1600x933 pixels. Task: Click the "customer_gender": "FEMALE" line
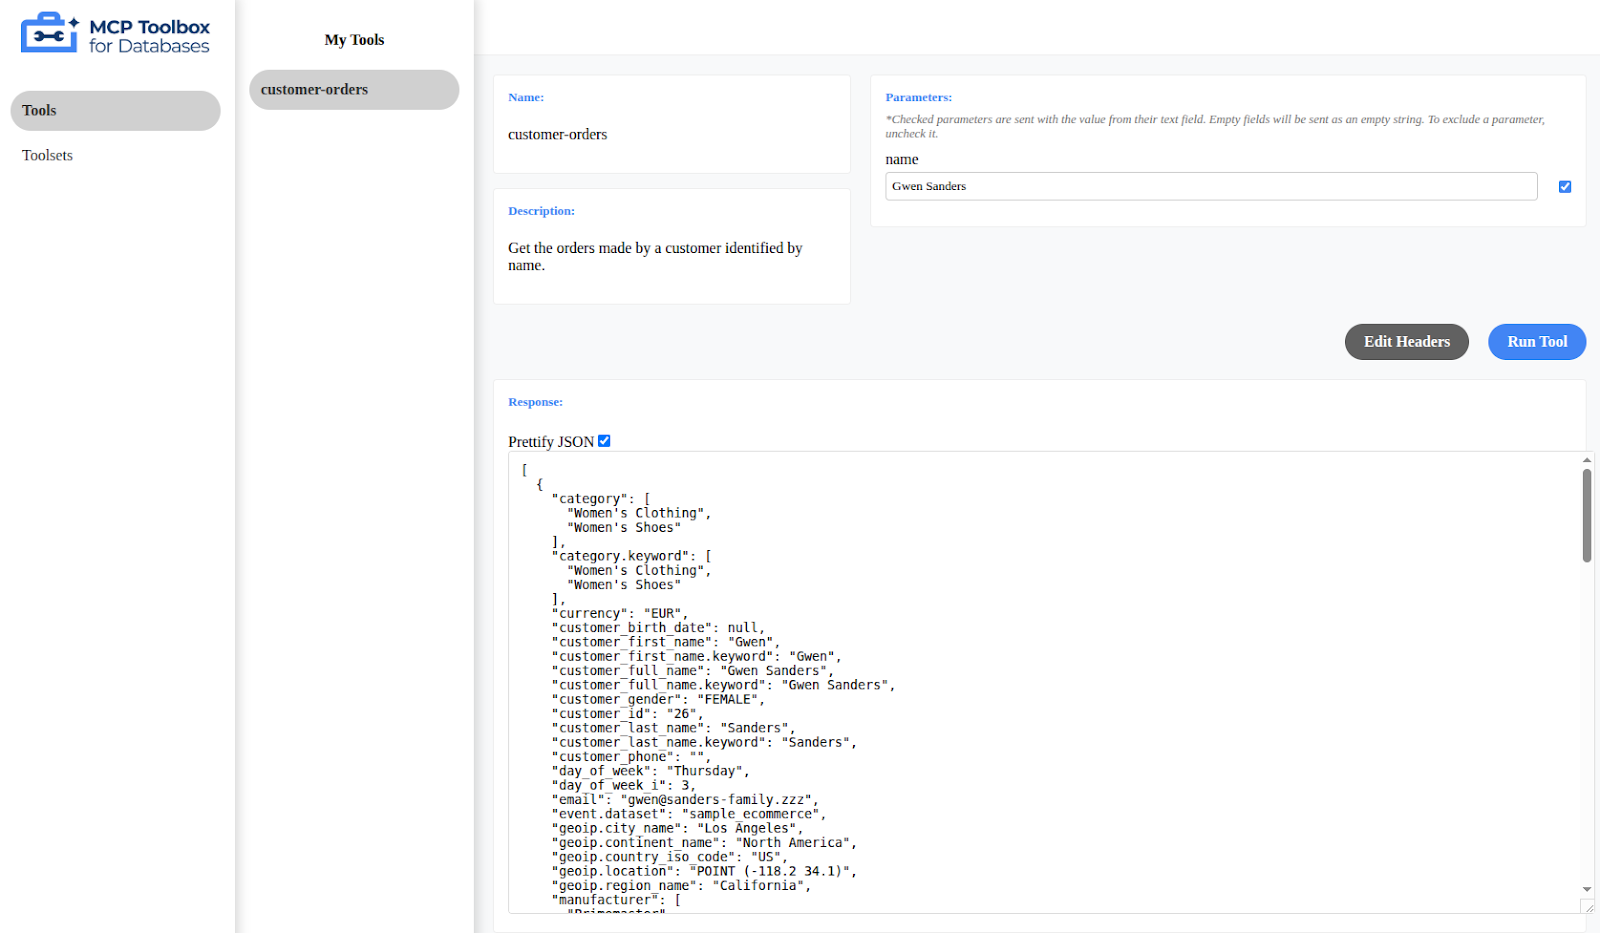pyautogui.click(x=658, y=699)
